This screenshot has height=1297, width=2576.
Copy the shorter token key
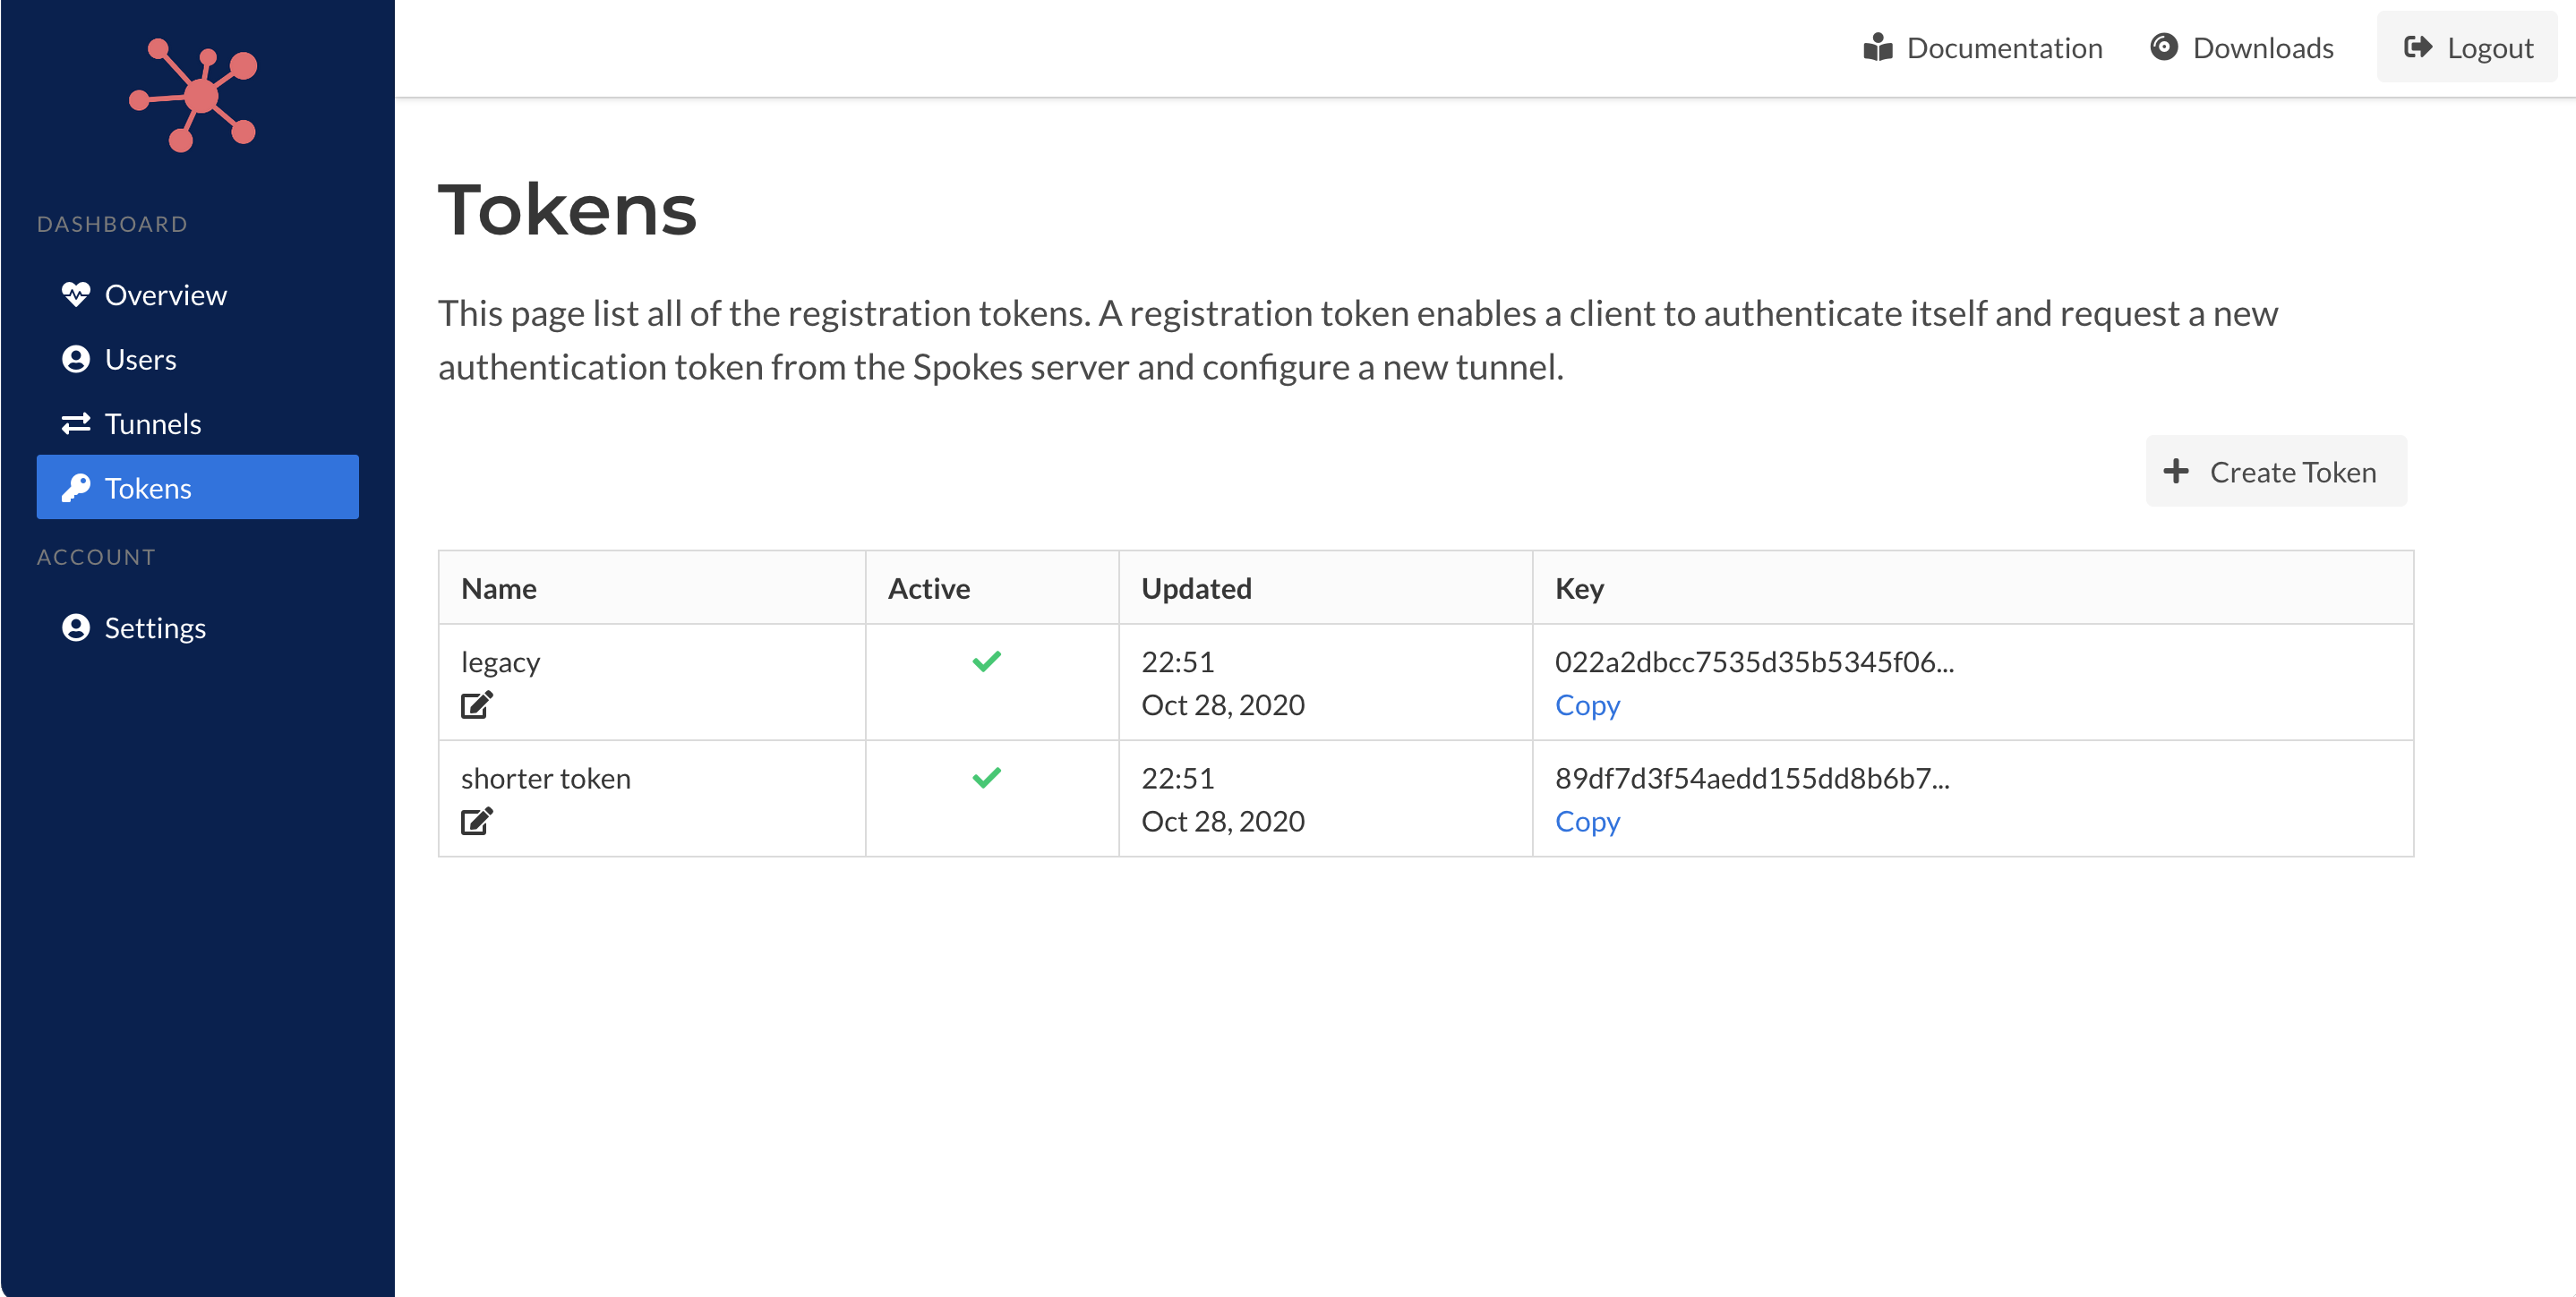coord(1587,821)
